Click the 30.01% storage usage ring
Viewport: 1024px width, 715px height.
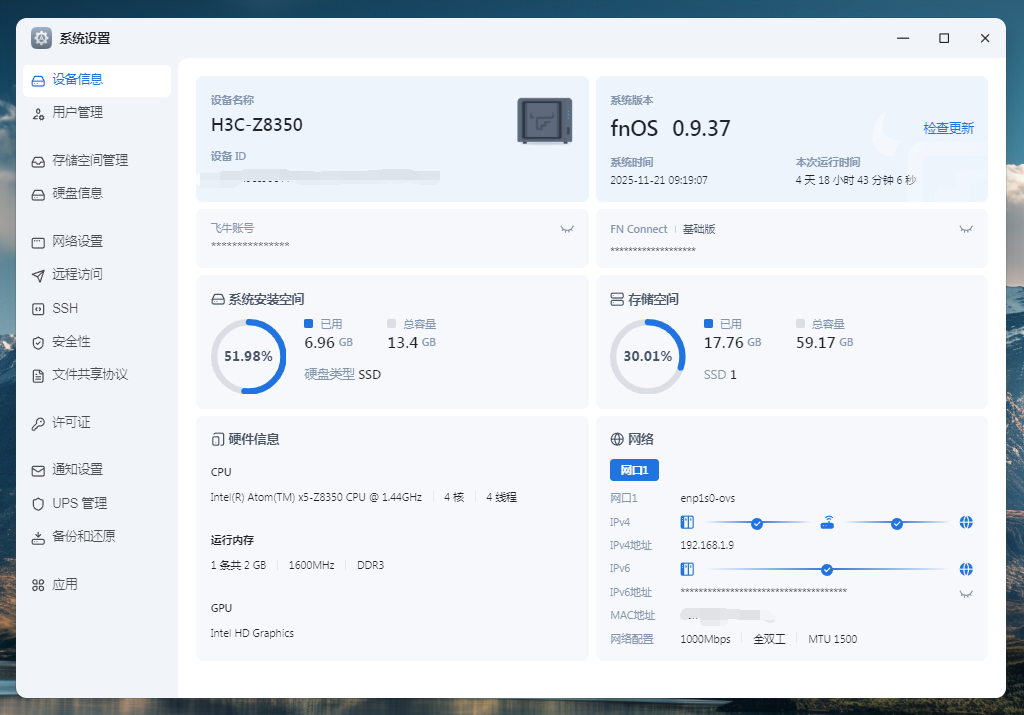[648, 356]
